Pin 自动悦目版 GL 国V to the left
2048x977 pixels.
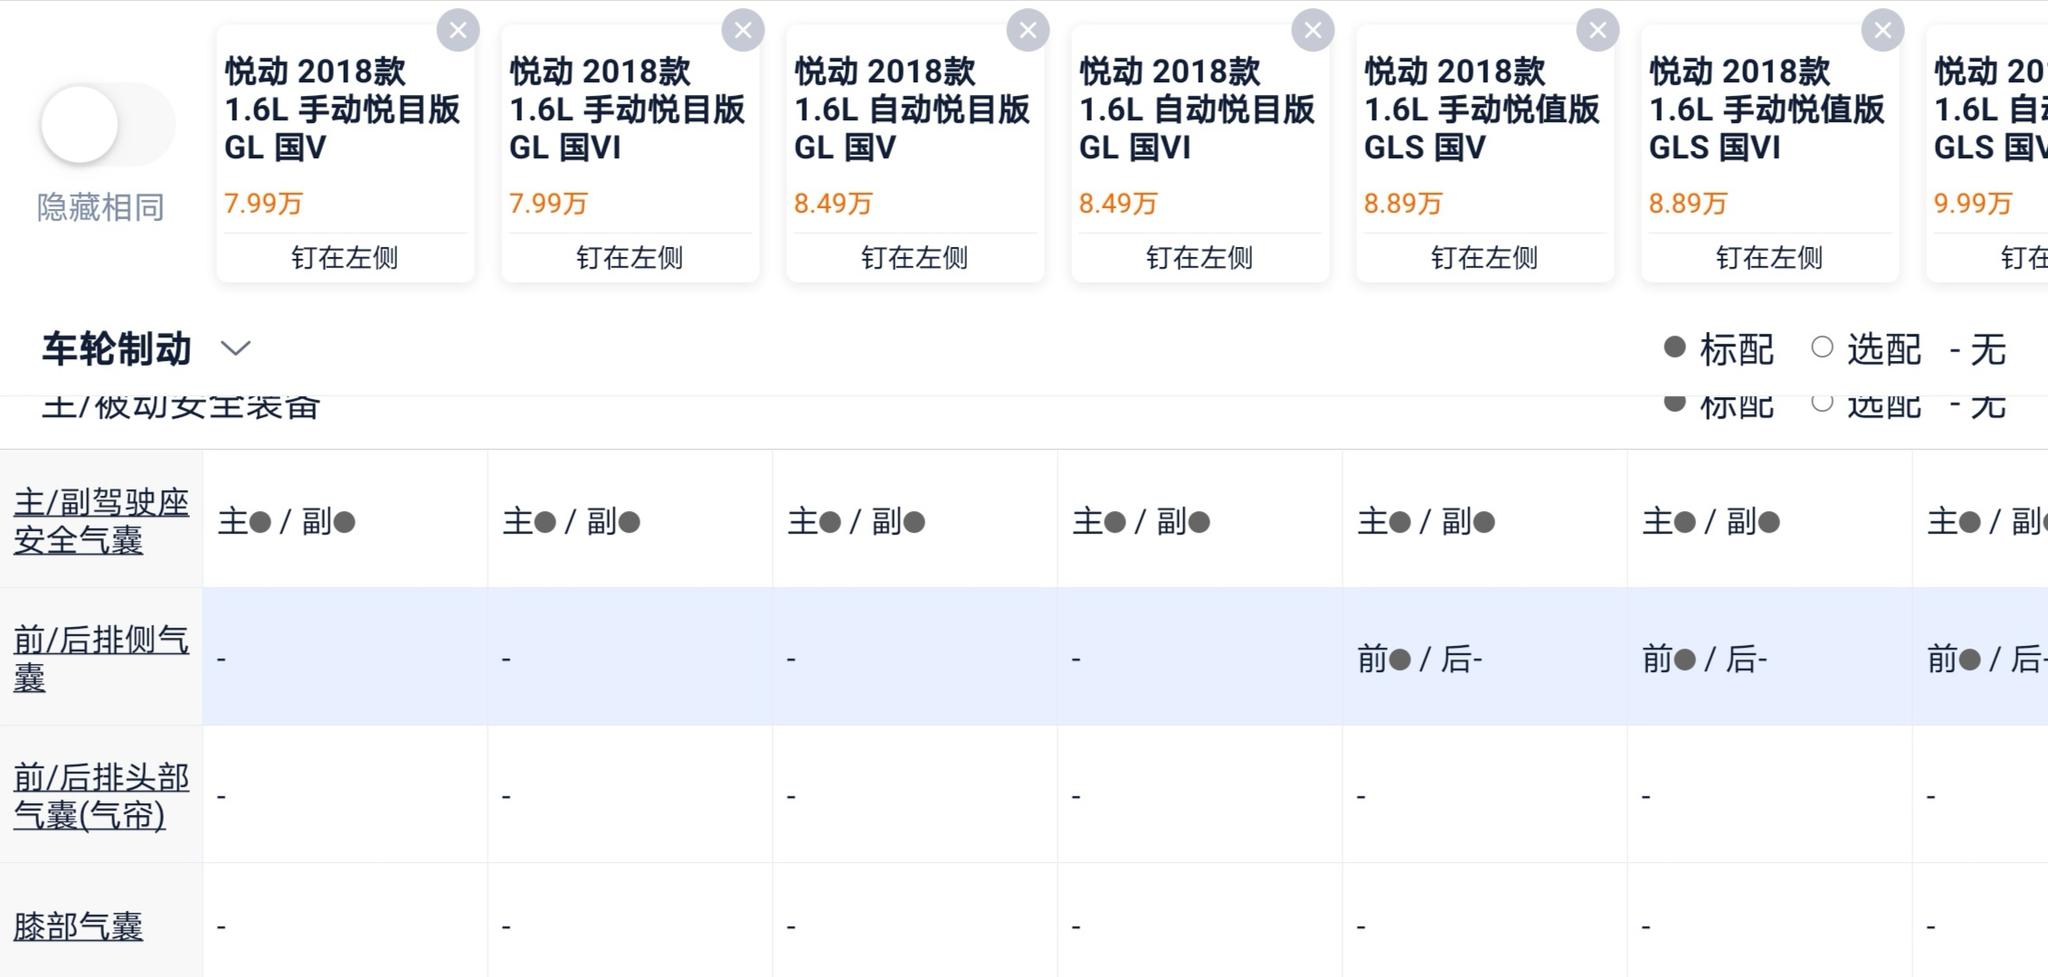(x=915, y=258)
